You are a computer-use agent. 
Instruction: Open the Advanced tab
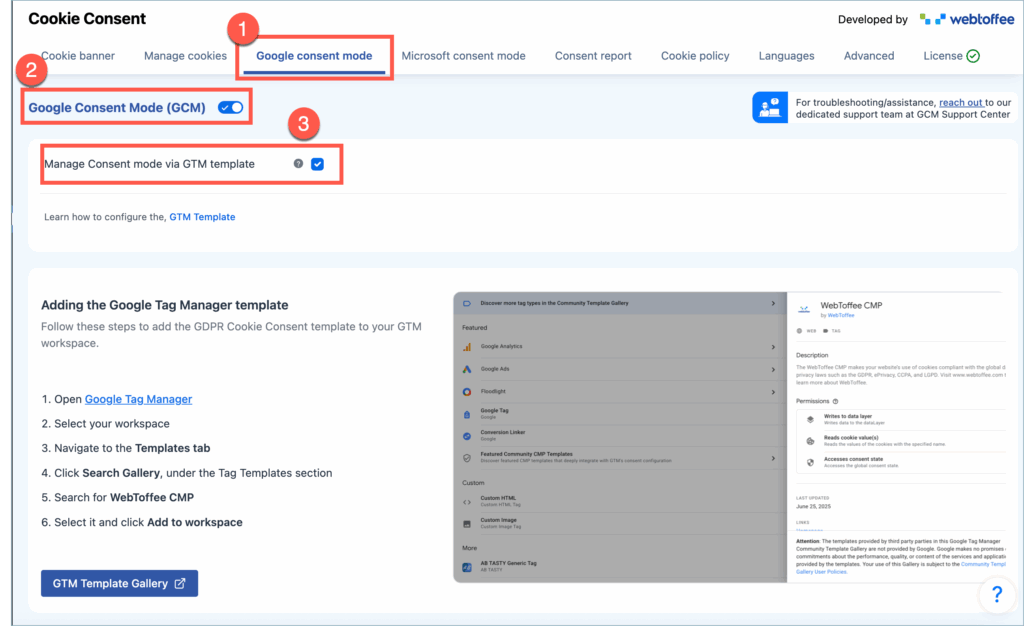(869, 56)
